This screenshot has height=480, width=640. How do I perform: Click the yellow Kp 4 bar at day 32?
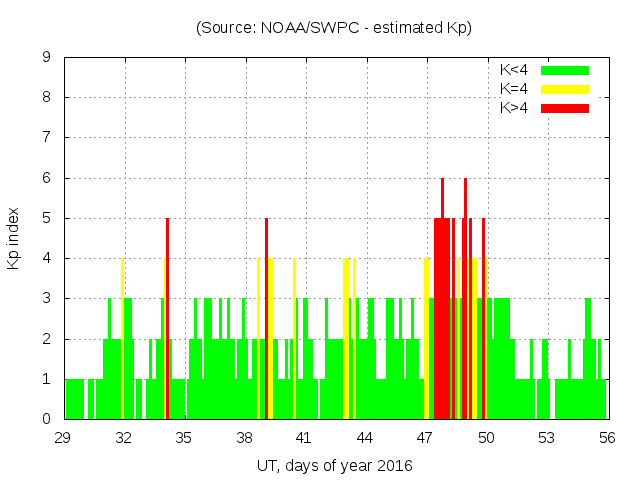pos(122,340)
